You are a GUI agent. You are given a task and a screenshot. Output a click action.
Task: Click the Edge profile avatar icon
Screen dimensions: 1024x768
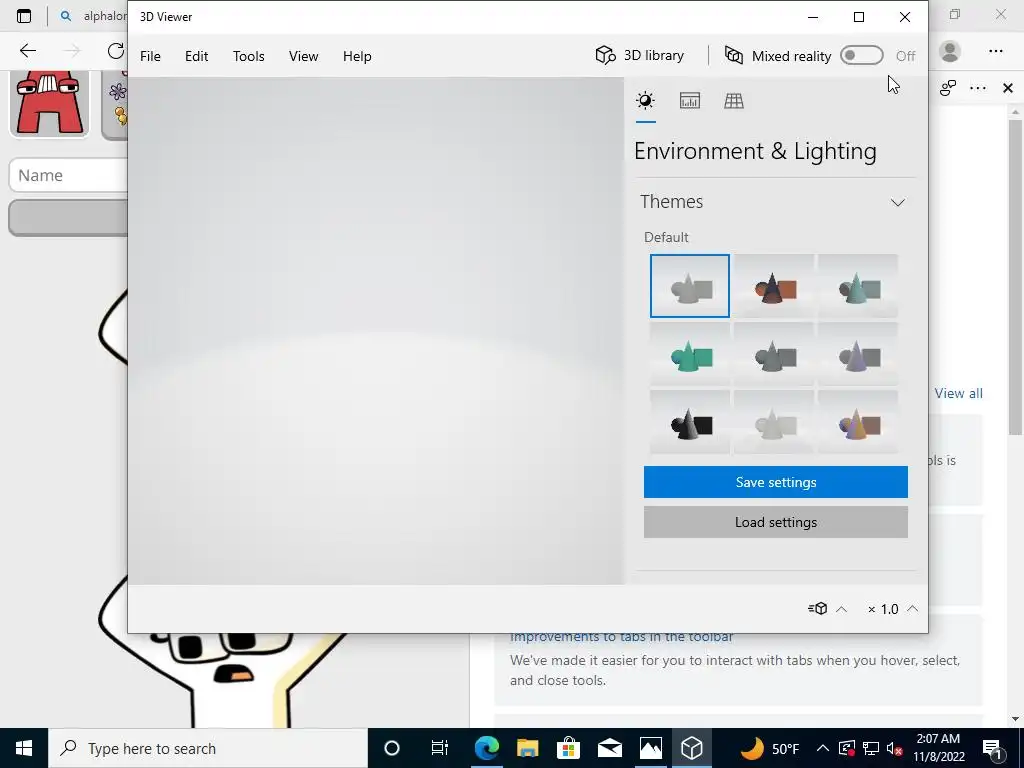pyautogui.click(x=950, y=51)
